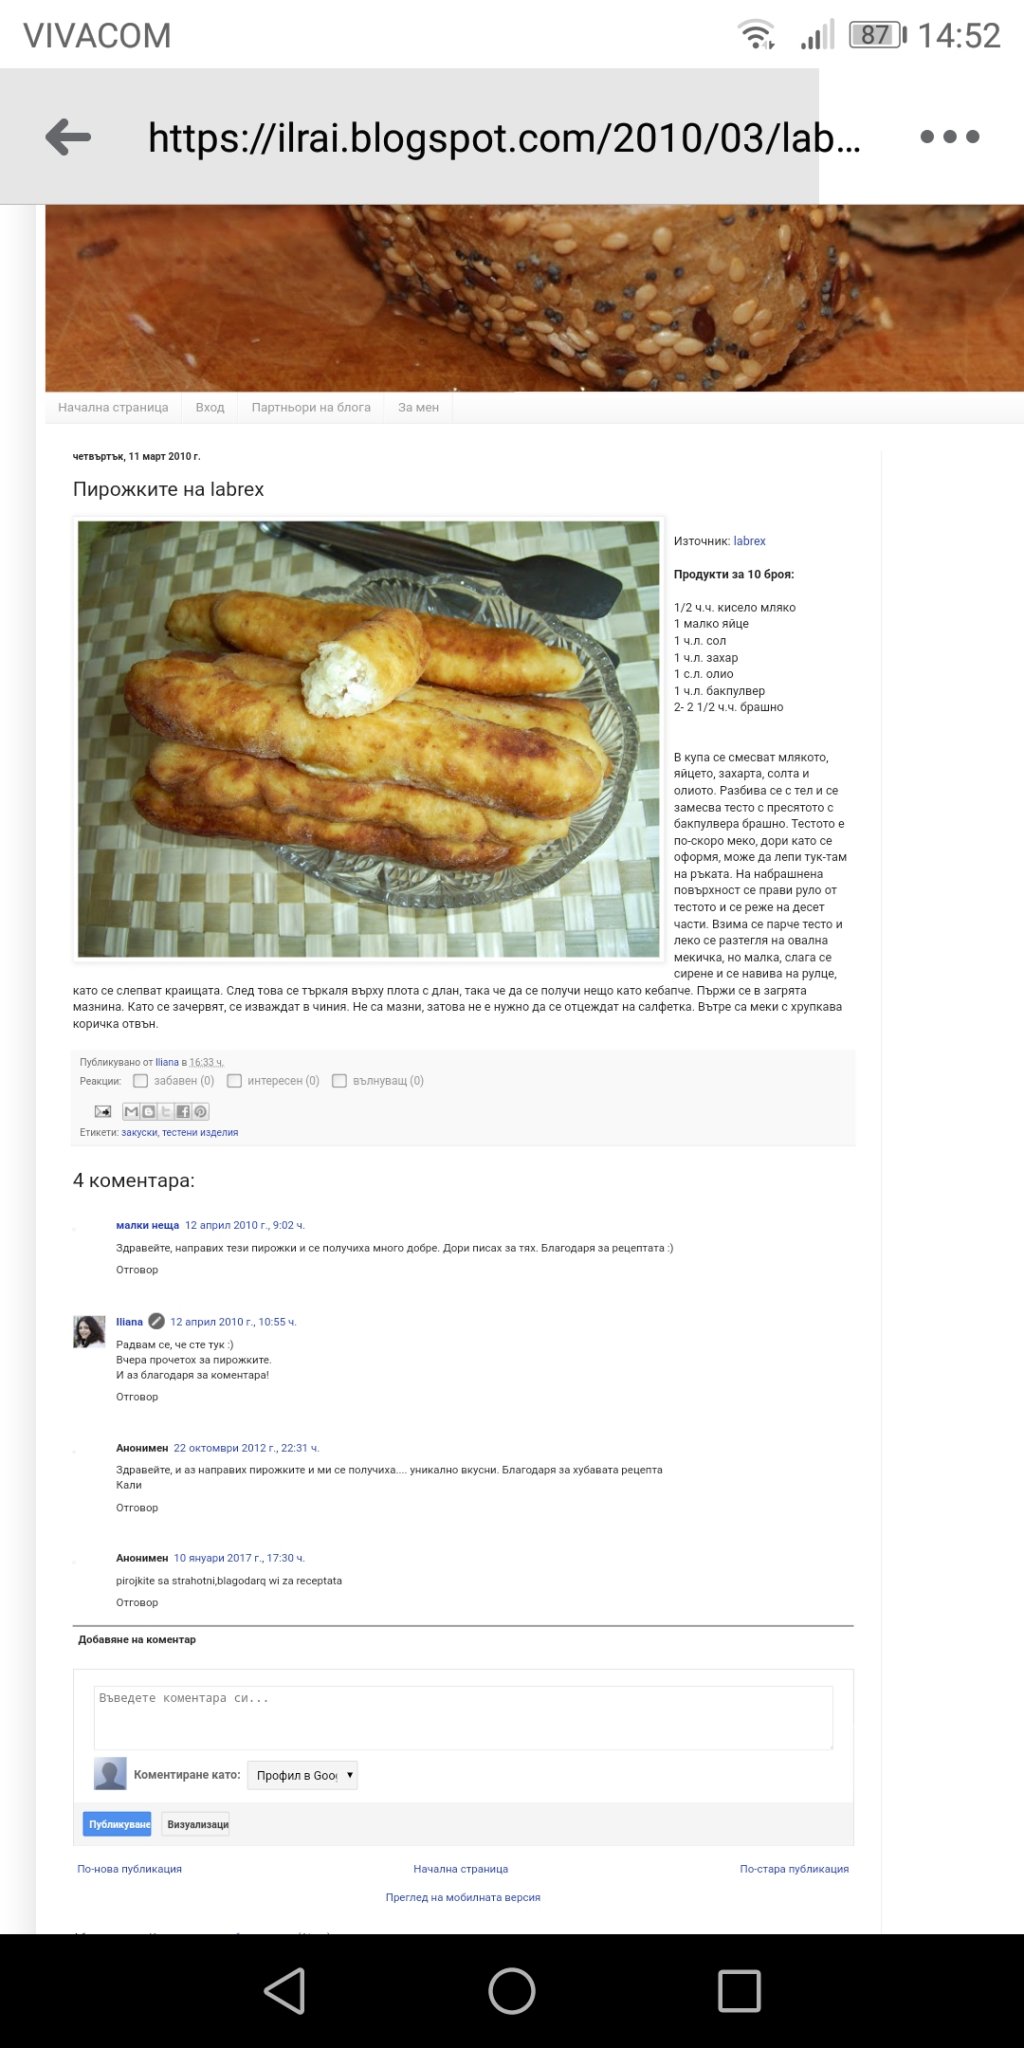Share post via Gmail icon
This screenshot has width=1024, height=2048.
click(131, 1111)
